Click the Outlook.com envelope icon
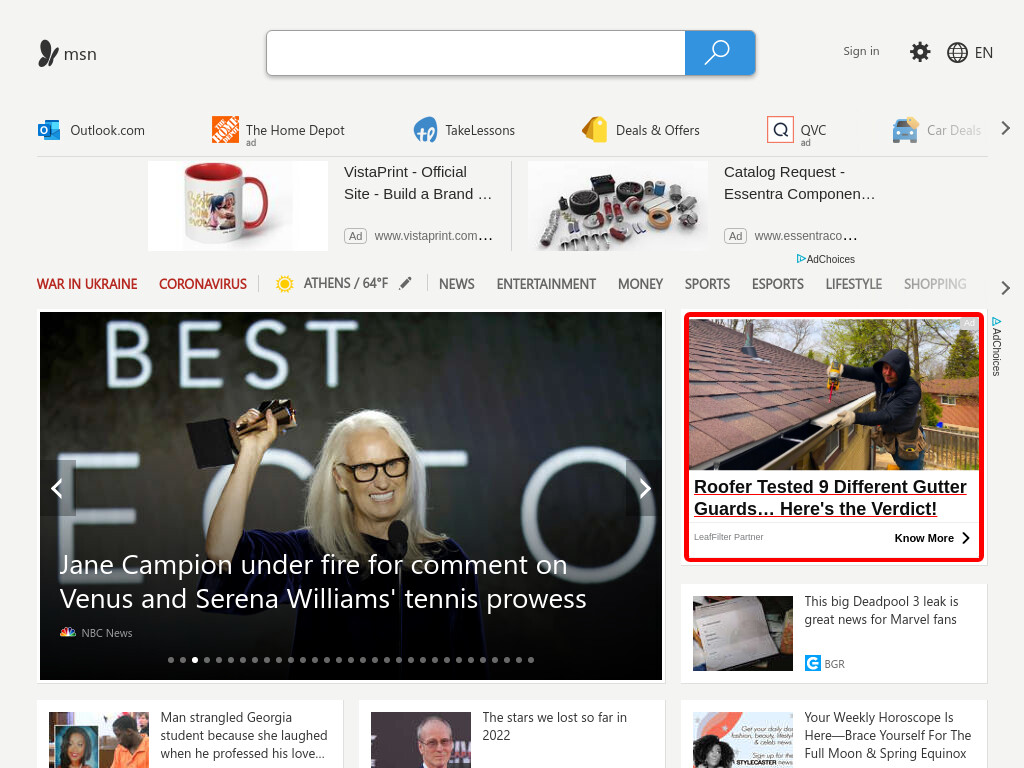The image size is (1024, 768). click(x=49, y=130)
